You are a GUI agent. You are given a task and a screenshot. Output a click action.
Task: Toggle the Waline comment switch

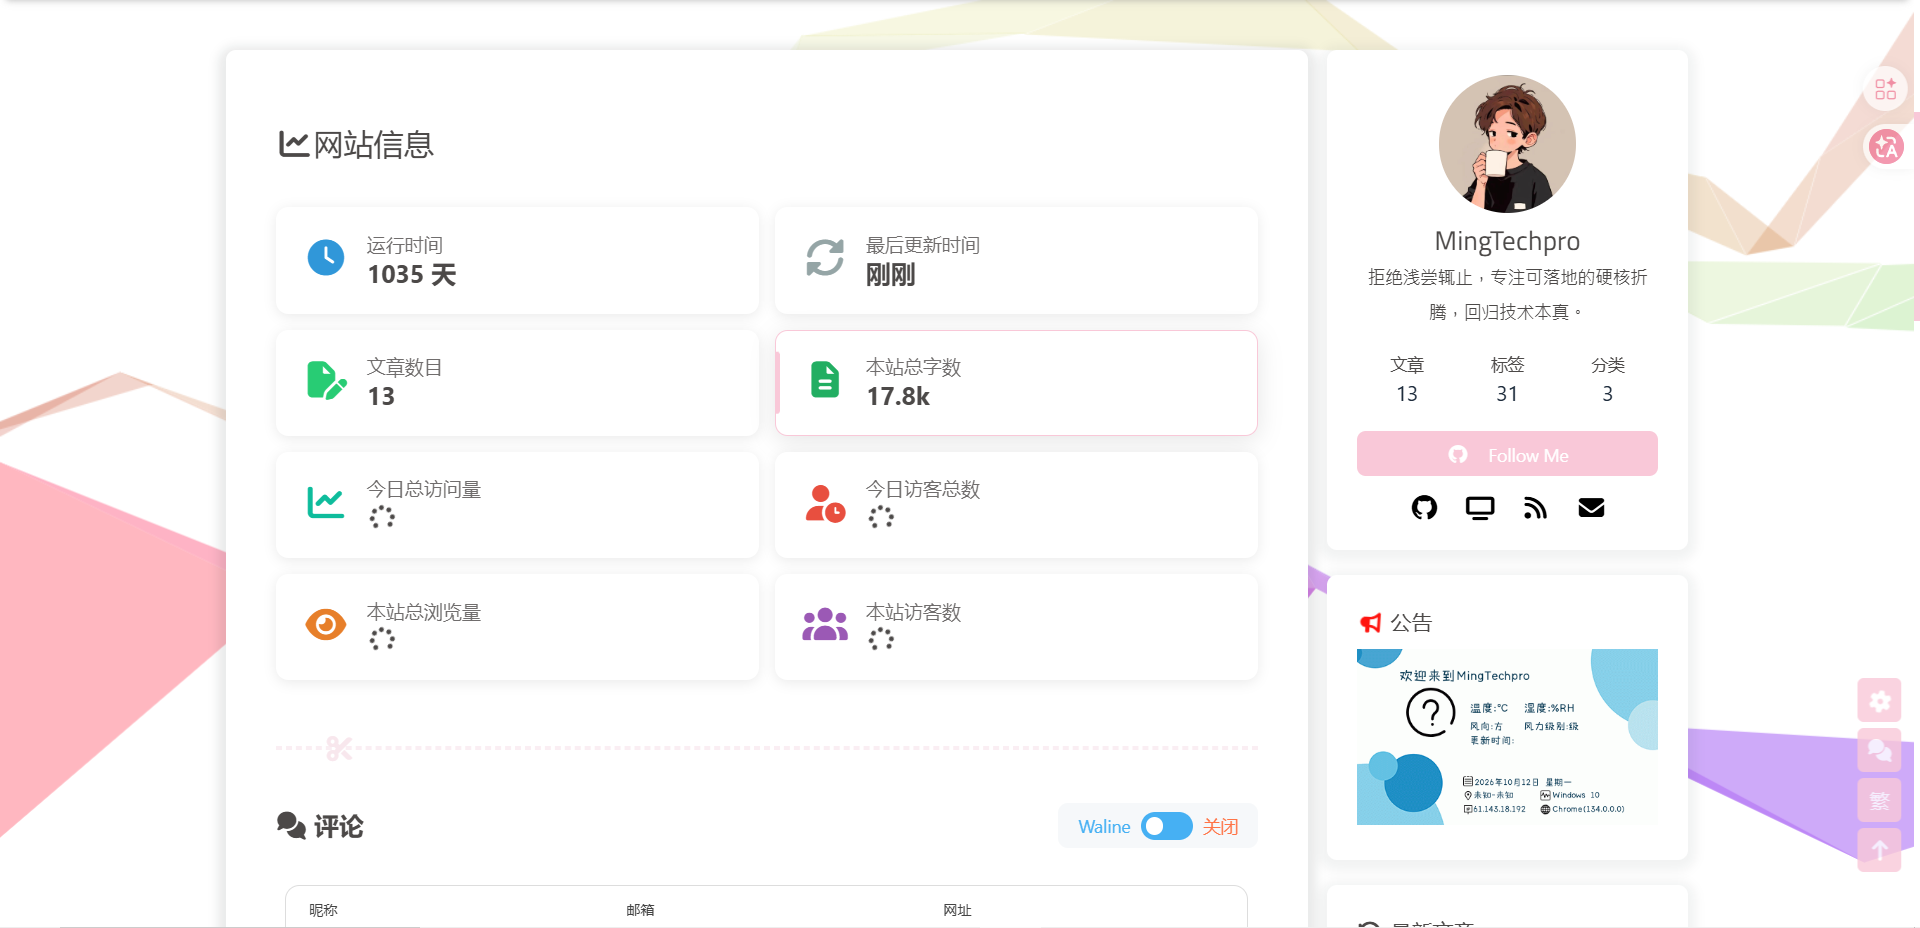1166,826
